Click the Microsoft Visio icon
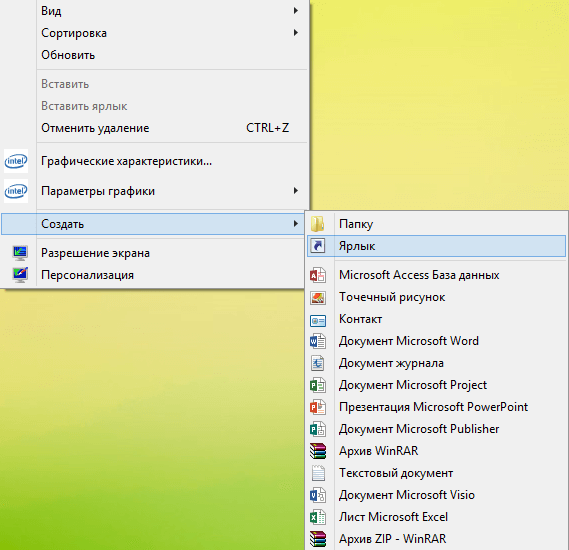The width and height of the screenshot is (569, 550). click(x=318, y=495)
